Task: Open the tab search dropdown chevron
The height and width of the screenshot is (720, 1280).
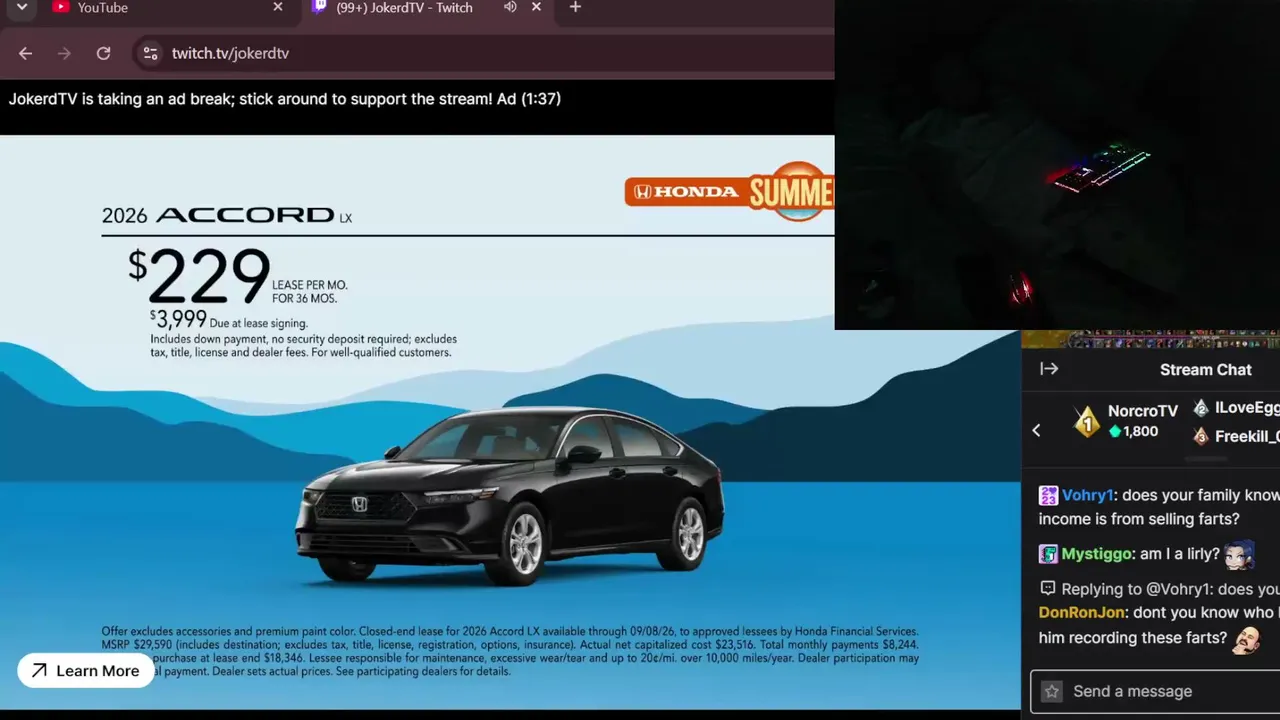Action: (x=22, y=7)
